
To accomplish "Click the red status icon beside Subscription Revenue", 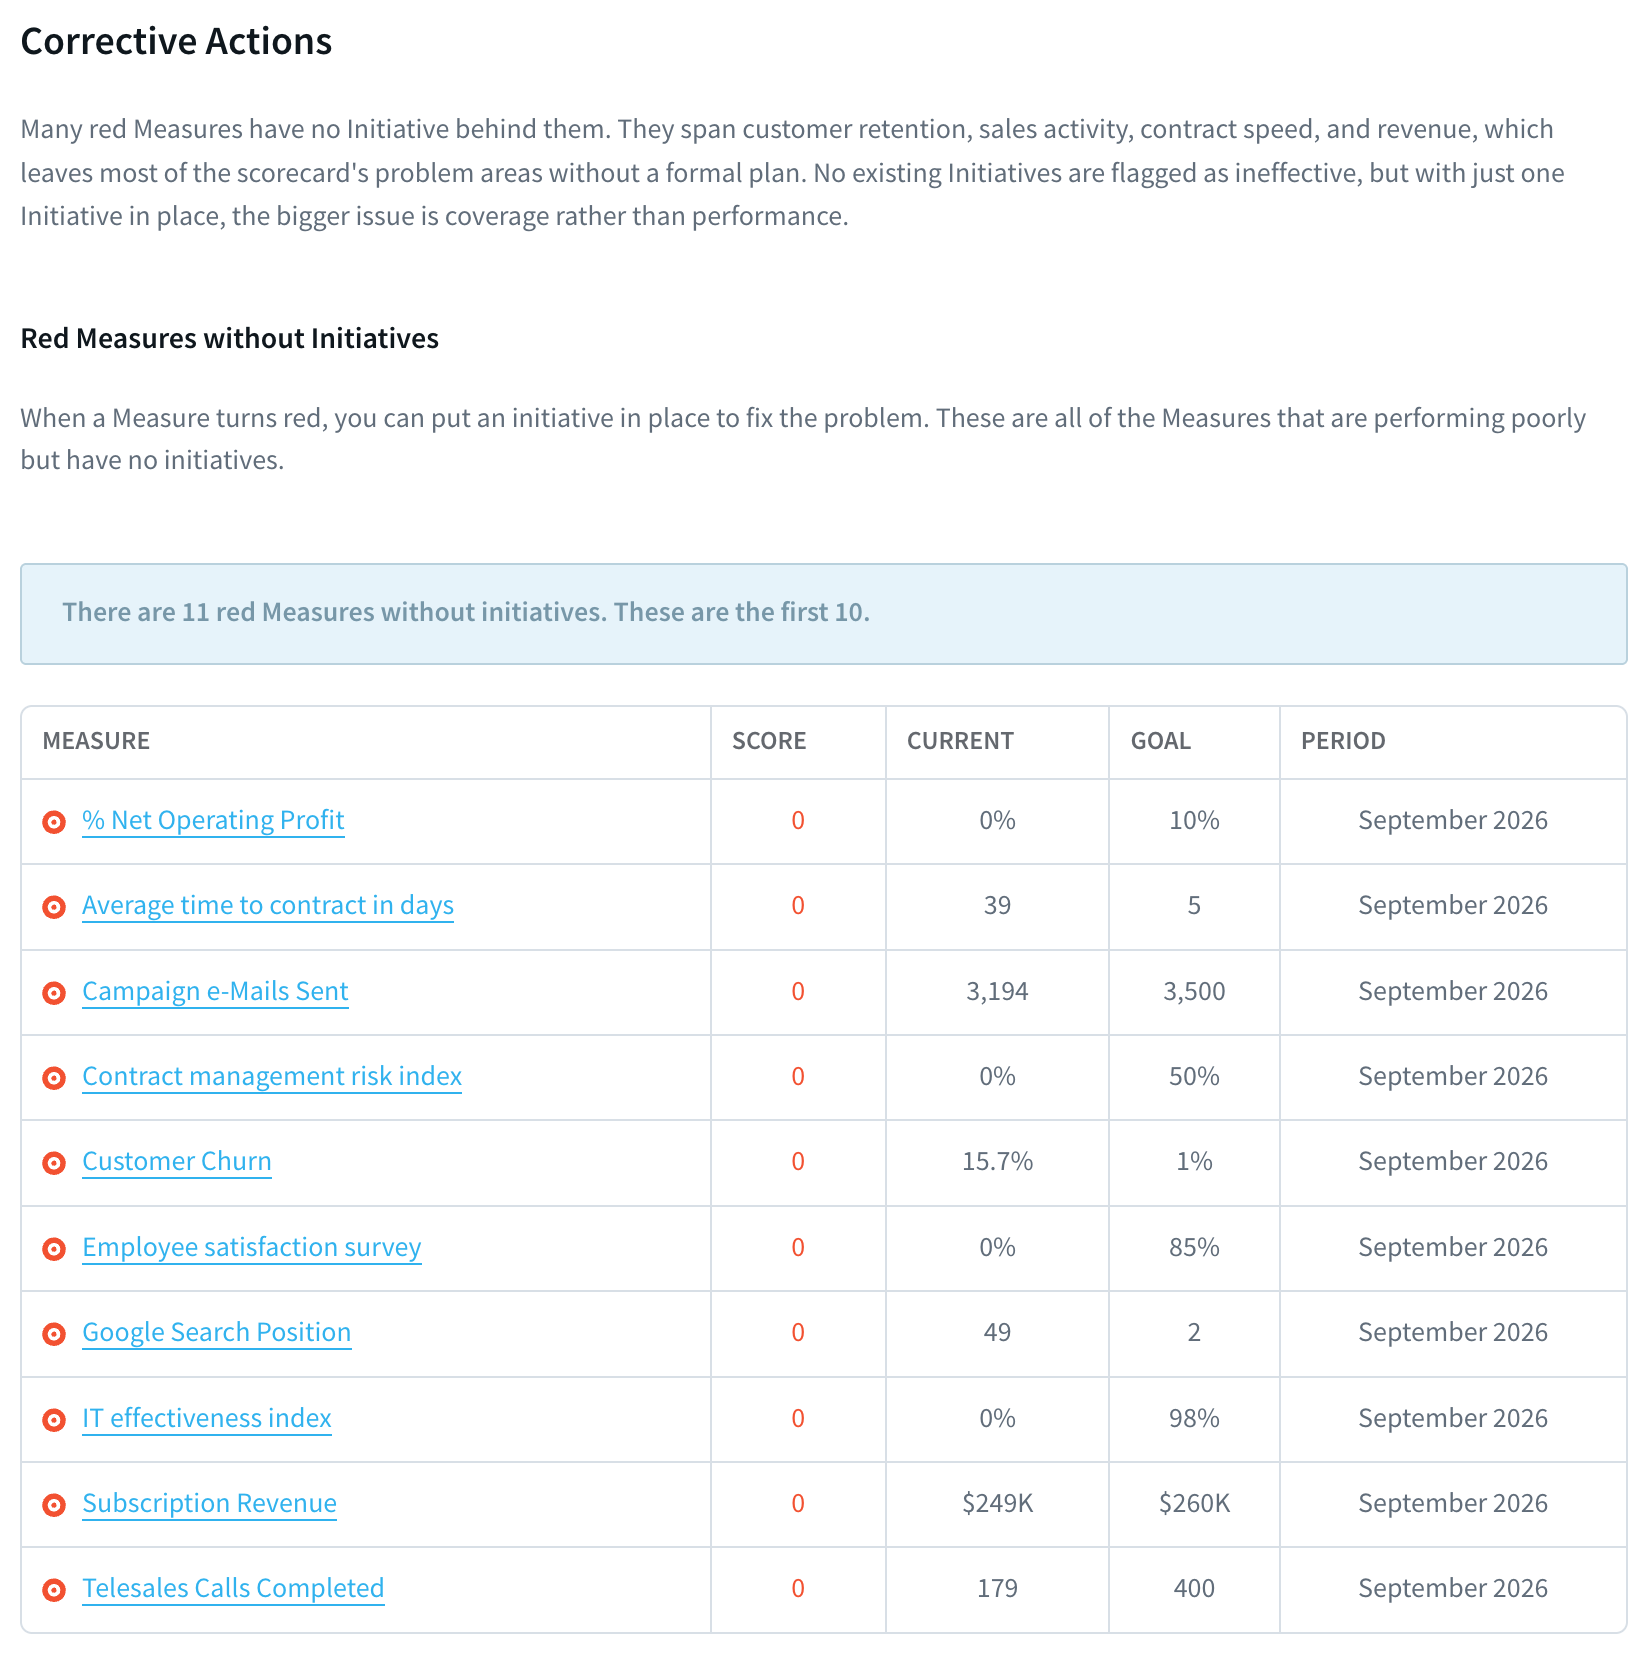I will 54,1505.
